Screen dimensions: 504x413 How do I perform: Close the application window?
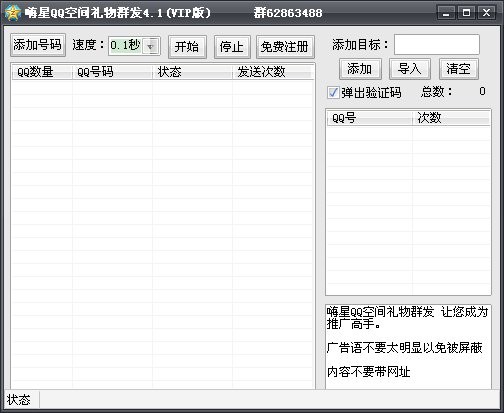487,13
